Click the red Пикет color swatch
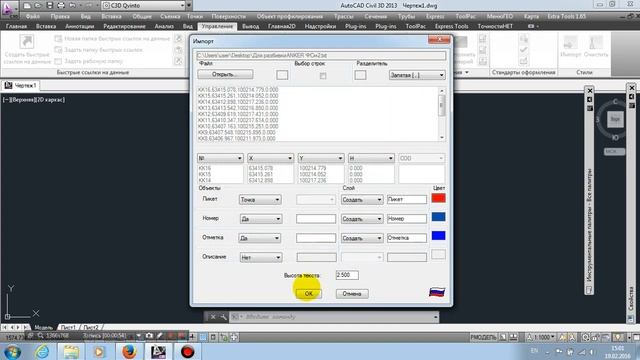 coord(438,198)
